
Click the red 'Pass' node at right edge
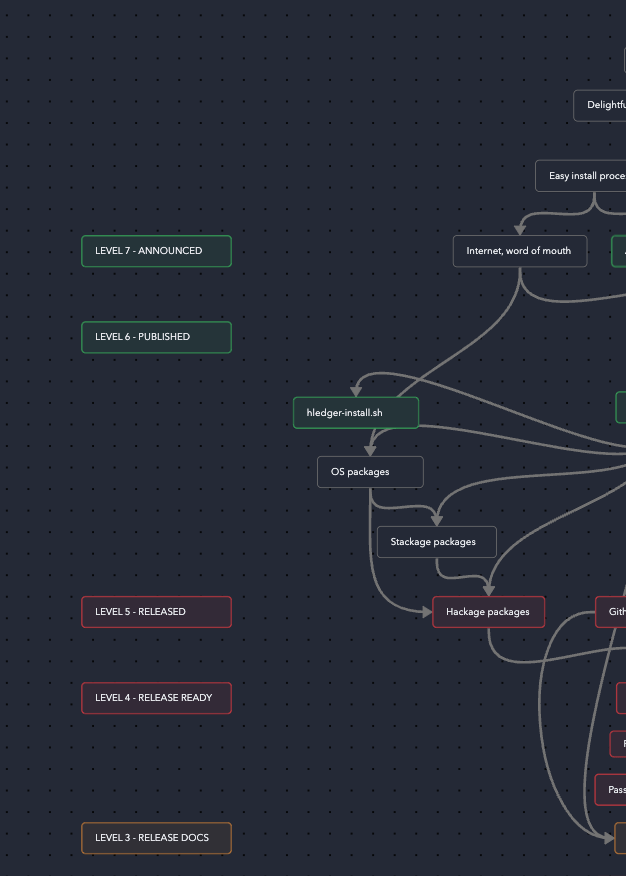(x=612, y=790)
